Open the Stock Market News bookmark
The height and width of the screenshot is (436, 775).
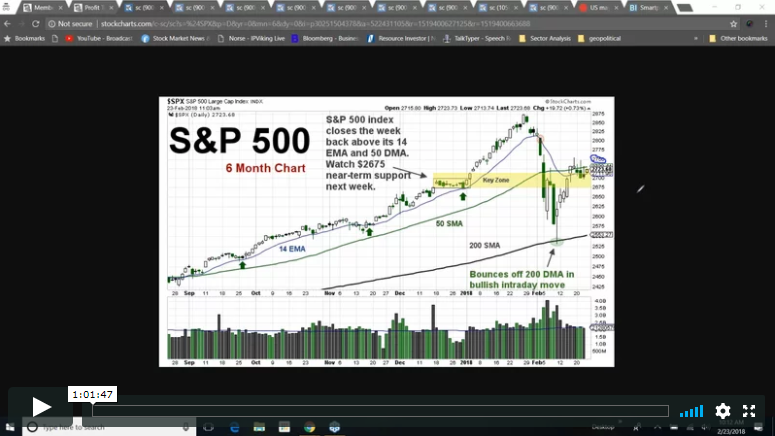coord(177,38)
